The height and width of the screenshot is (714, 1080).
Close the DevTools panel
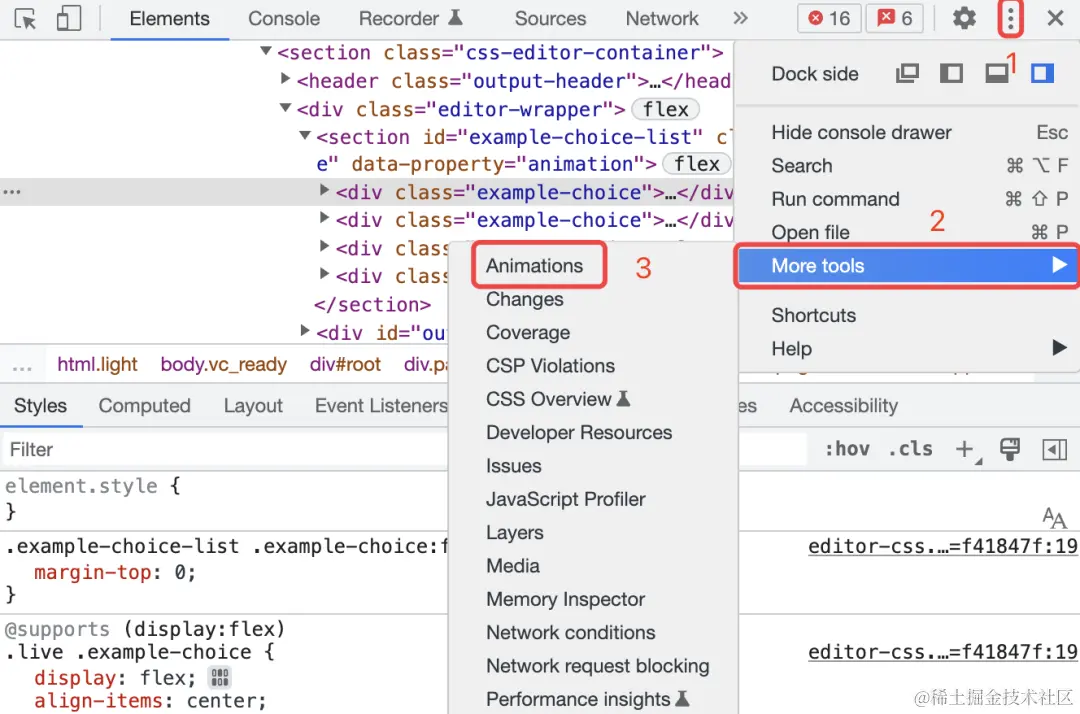[1055, 19]
